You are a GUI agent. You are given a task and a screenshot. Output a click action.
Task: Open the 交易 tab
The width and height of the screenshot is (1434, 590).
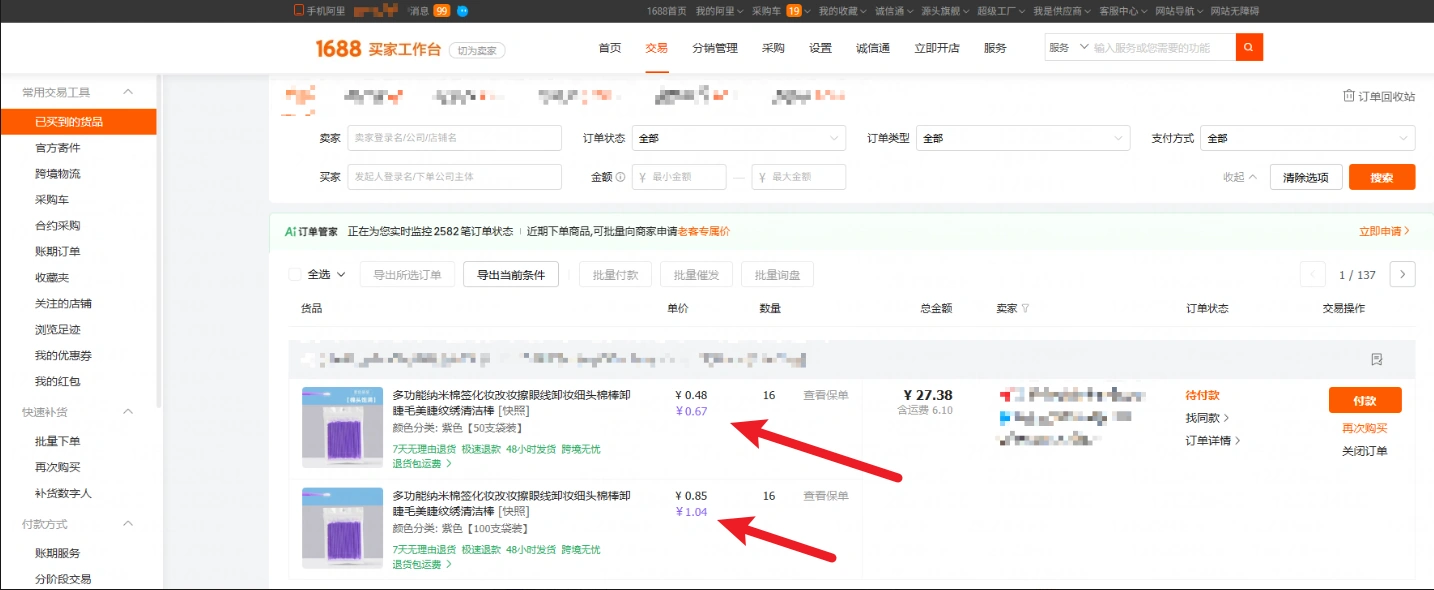tap(657, 48)
